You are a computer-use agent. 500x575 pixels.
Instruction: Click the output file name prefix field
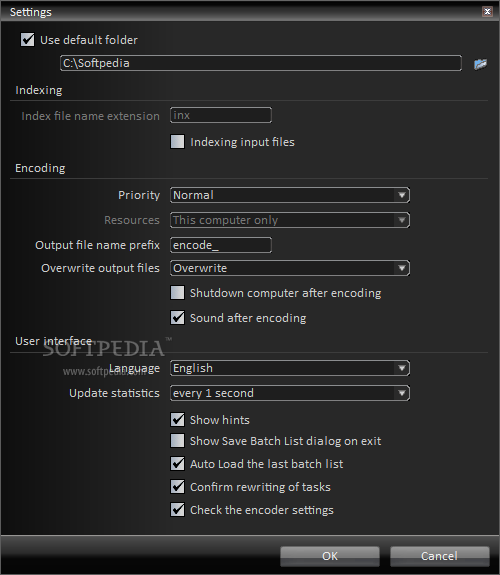pyautogui.click(x=221, y=245)
